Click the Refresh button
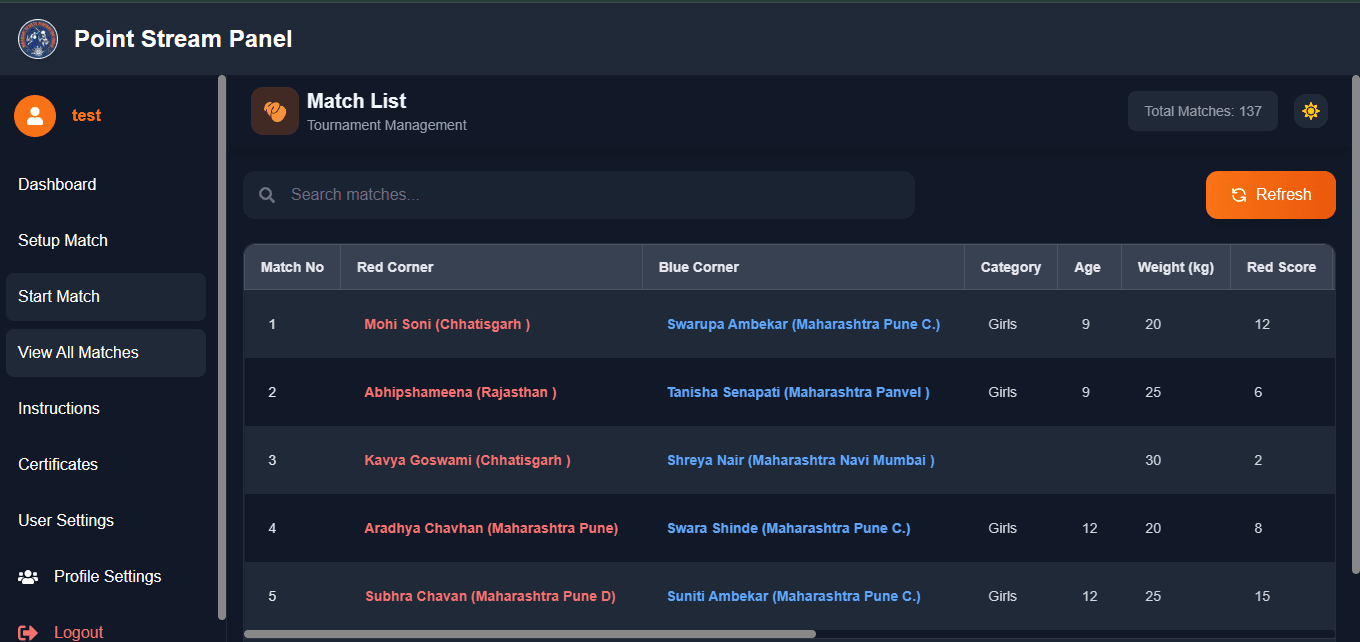The image size is (1360, 642). 1271,195
